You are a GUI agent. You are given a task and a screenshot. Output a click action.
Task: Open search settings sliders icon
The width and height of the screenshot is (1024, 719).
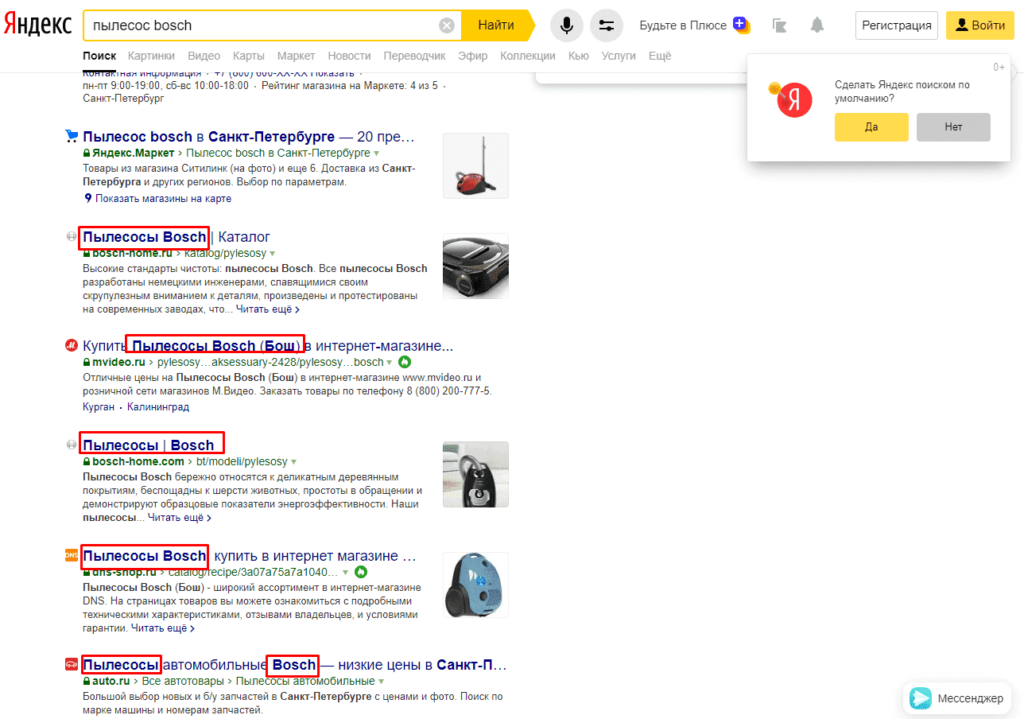coord(606,25)
